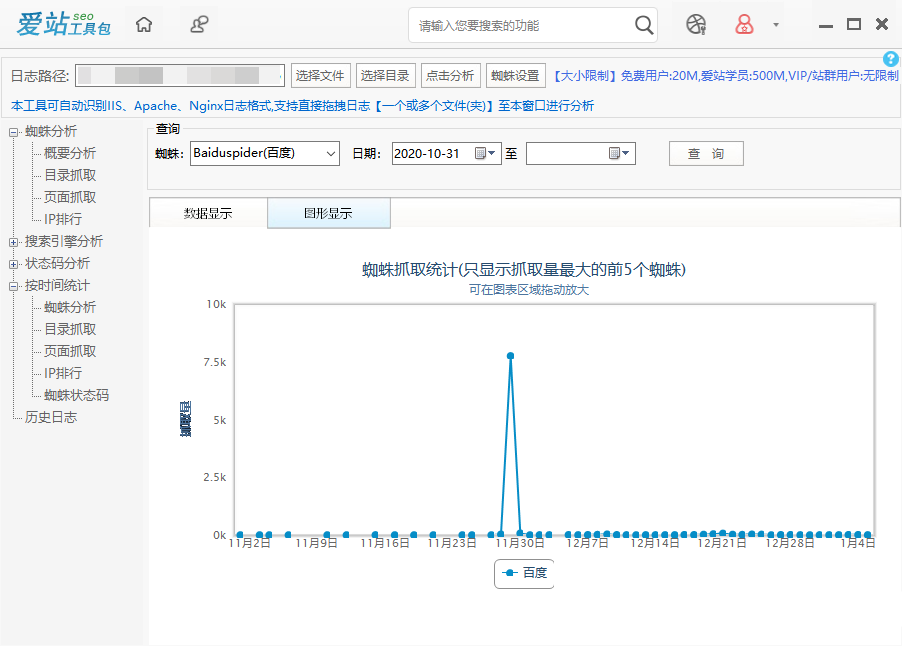This screenshot has height=646, width=902.
Task: Click the 选择文件 button
Action: 320,75
